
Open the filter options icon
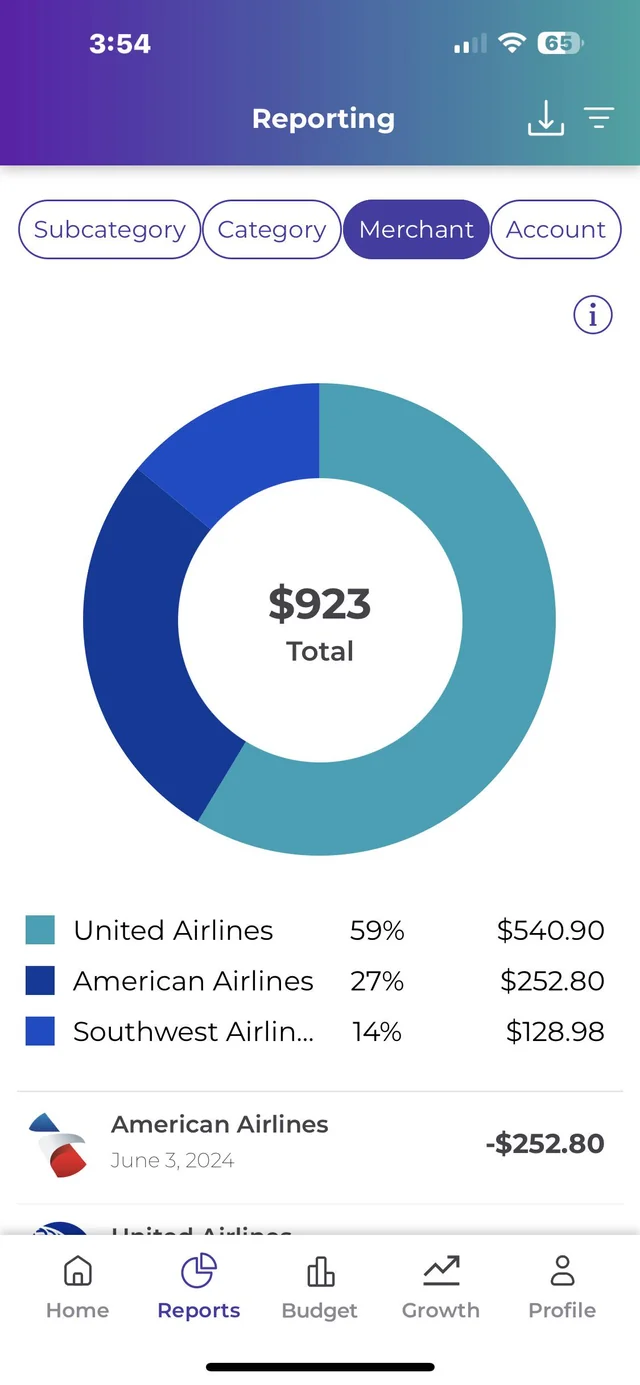[x=599, y=119]
